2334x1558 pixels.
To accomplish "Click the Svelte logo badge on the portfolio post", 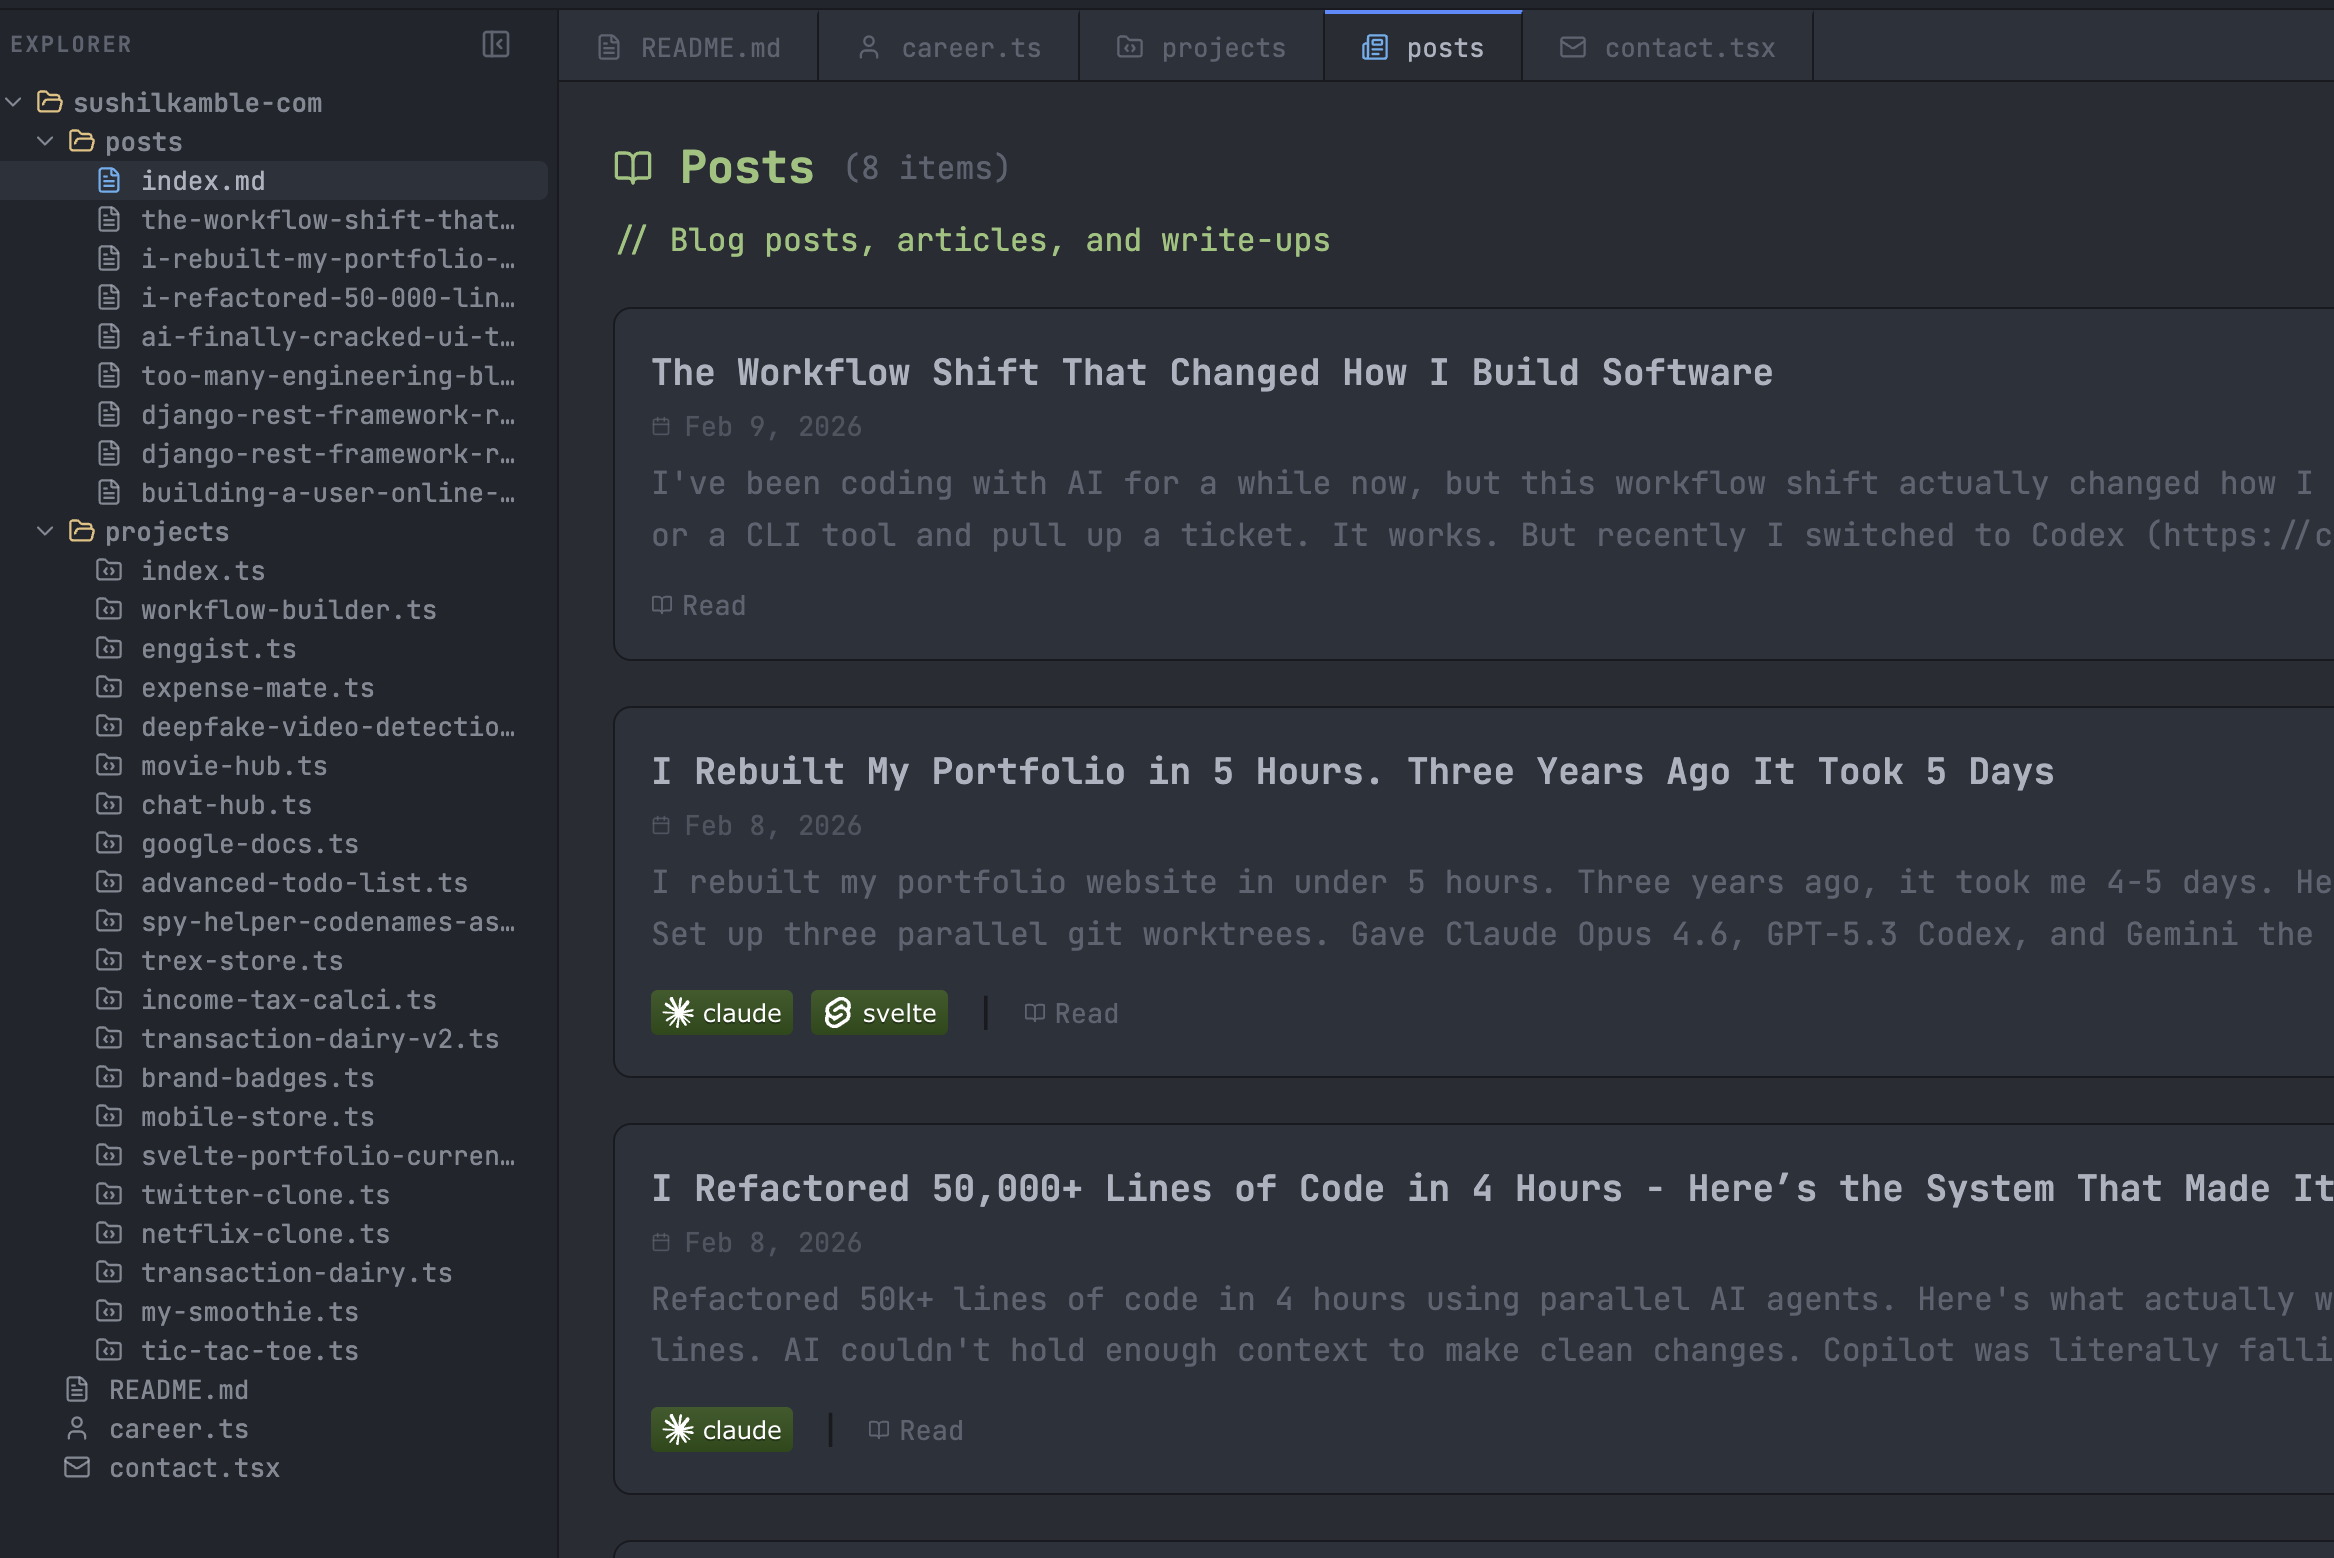I will click(x=837, y=1012).
